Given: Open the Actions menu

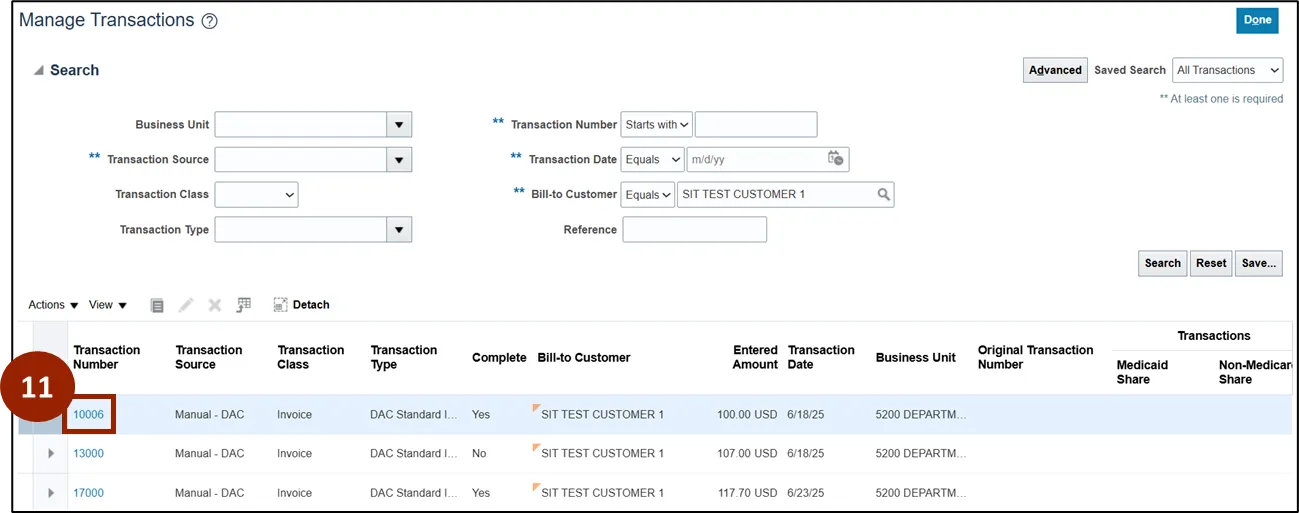Looking at the screenshot, I should 53,305.
